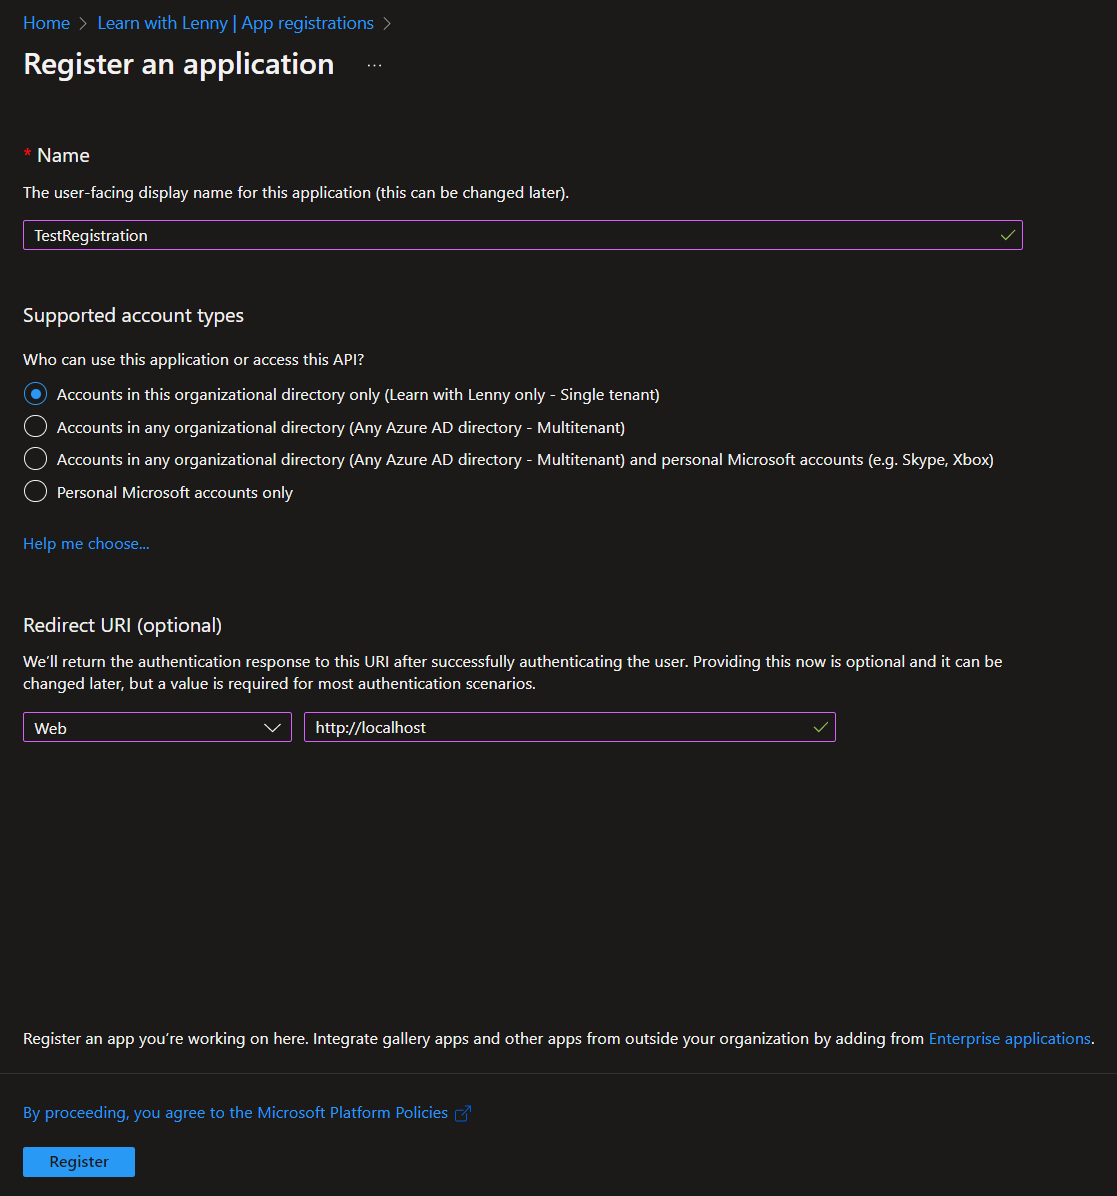
Task: Select Personal Microsoft accounts only
Action: coord(35,491)
